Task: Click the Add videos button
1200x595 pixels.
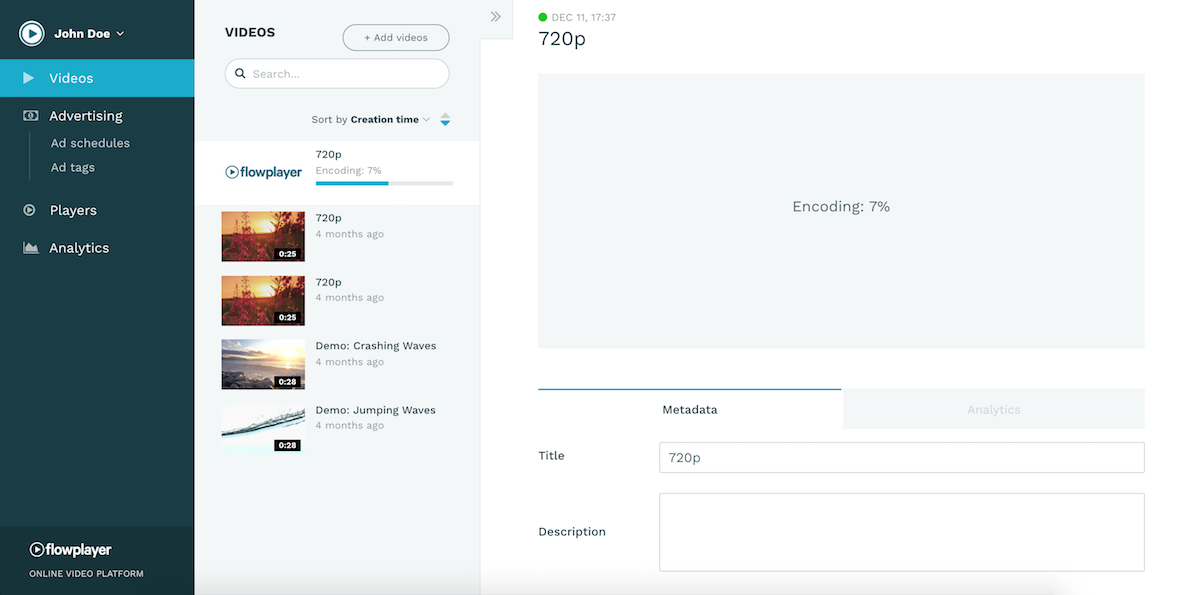Action: click(396, 38)
